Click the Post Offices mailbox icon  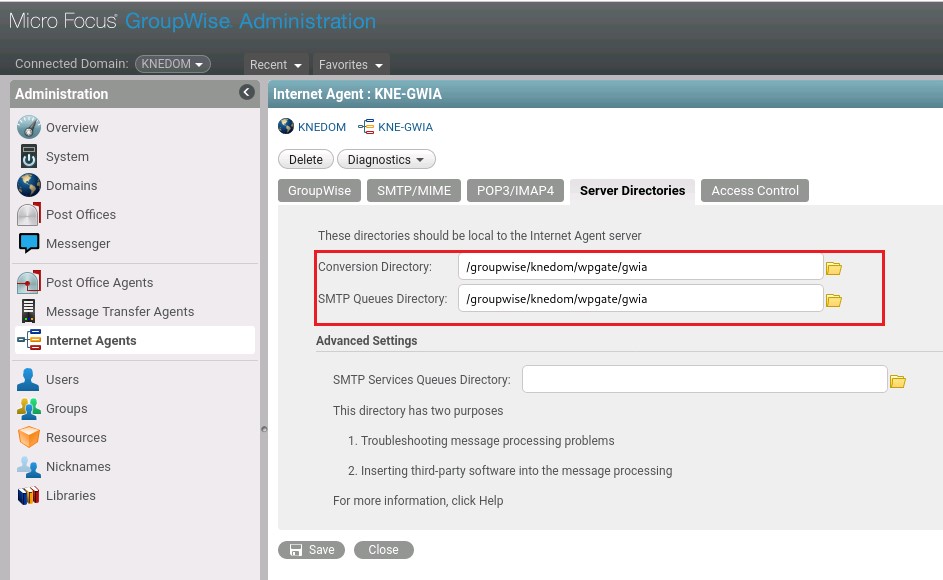coord(28,214)
